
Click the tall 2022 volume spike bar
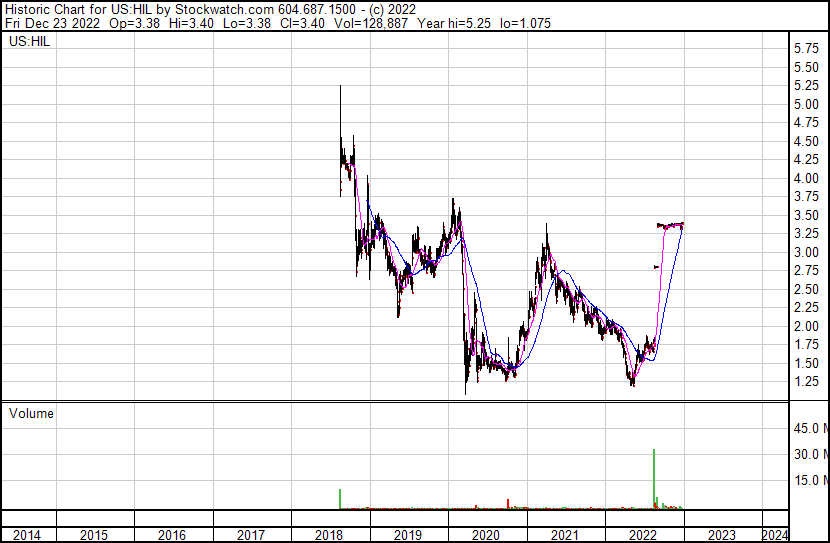coord(654,480)
